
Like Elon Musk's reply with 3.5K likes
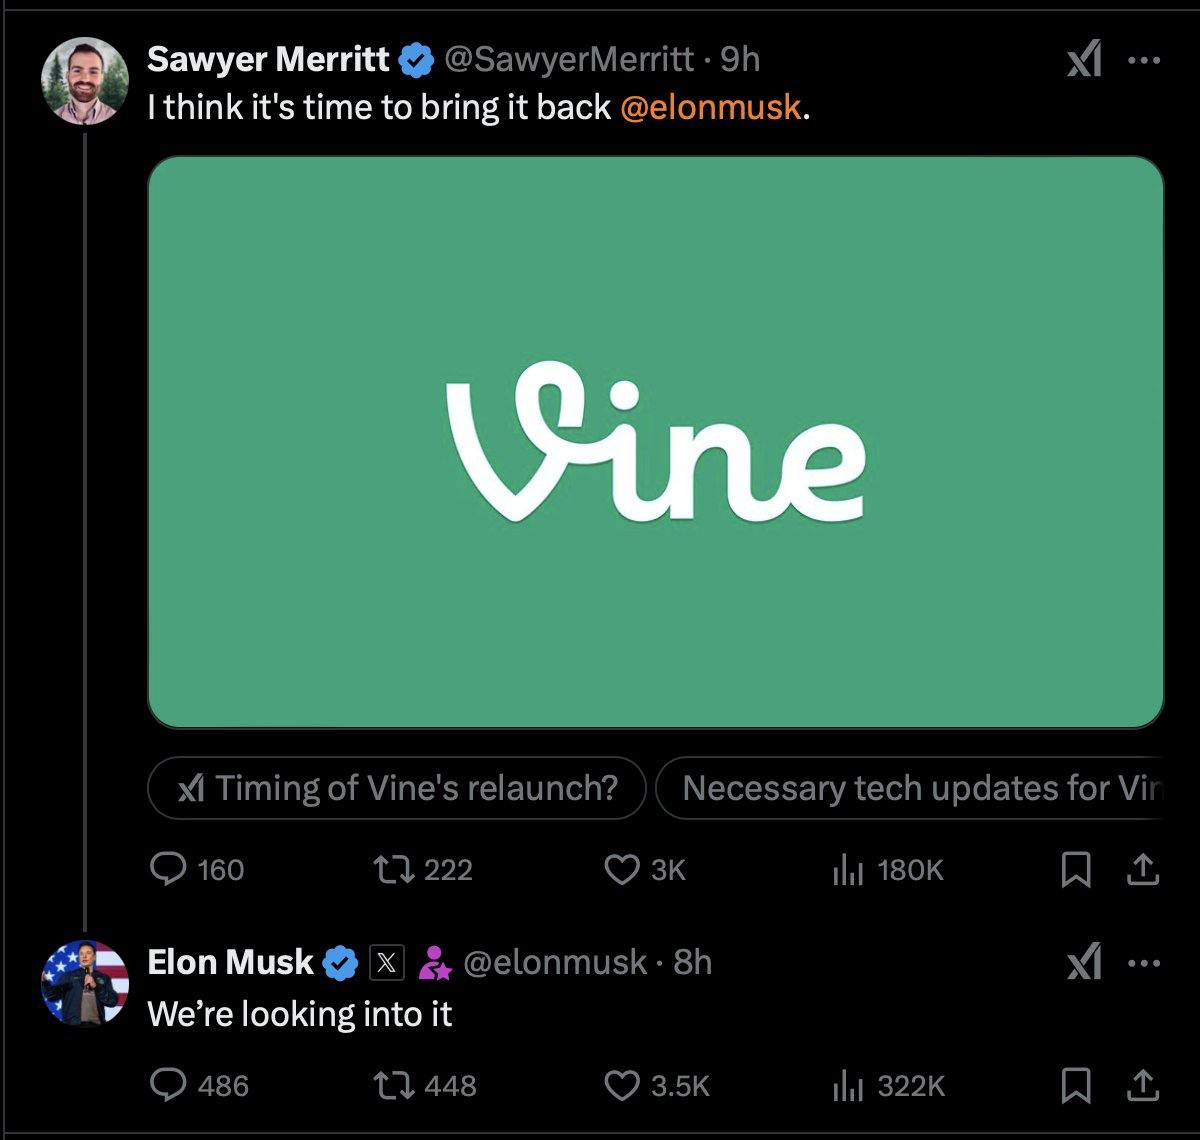coord(622,1086)
